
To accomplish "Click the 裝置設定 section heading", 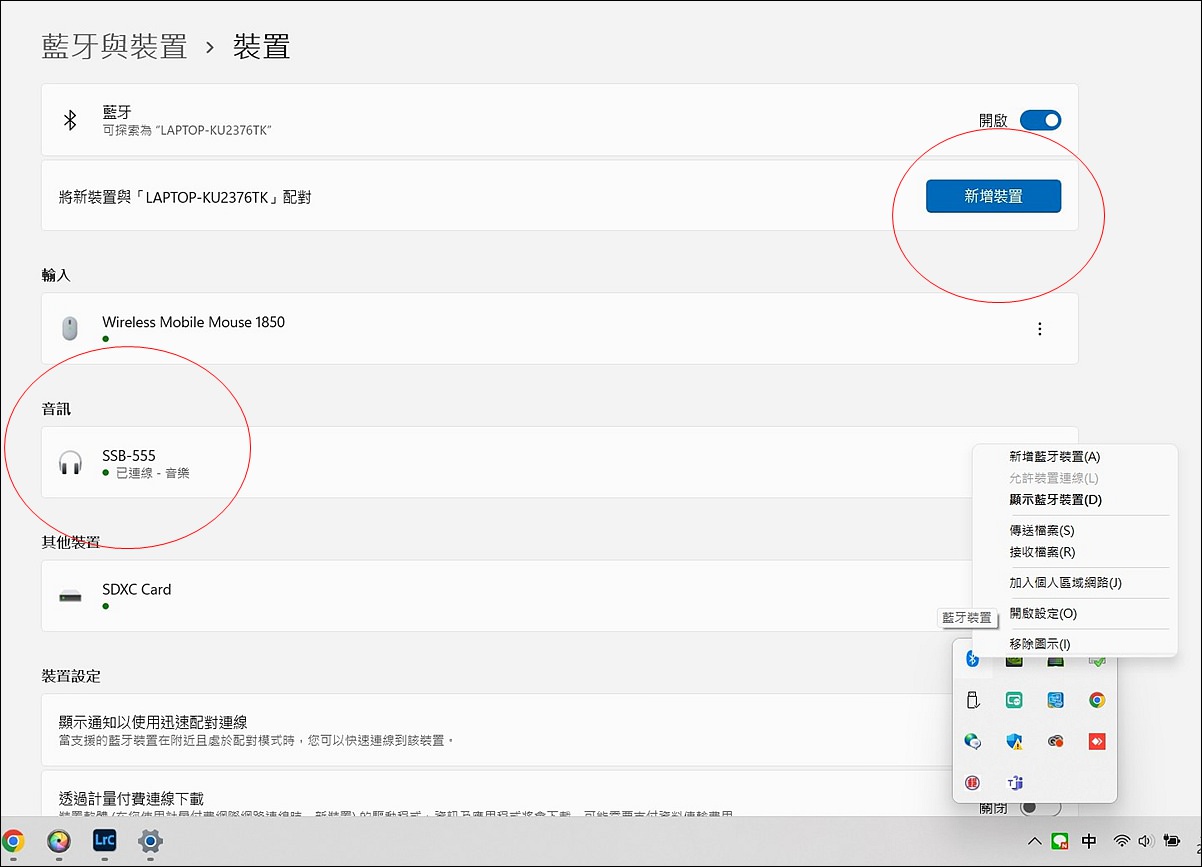I will tap(71, 676).
